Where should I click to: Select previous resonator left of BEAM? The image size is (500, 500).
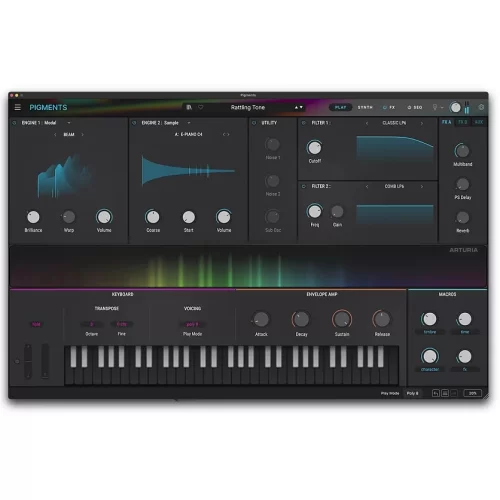point(55,135)
